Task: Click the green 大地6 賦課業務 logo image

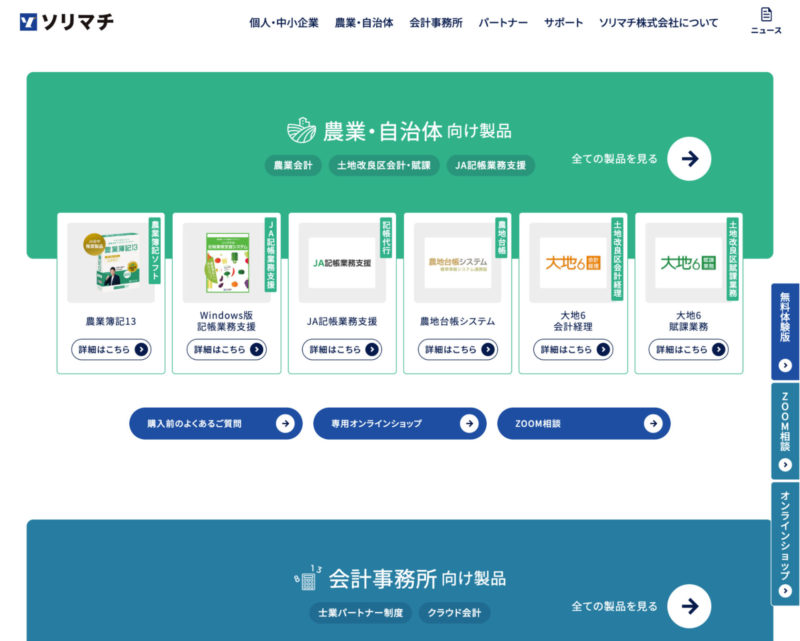Action: tap(688, 263)
